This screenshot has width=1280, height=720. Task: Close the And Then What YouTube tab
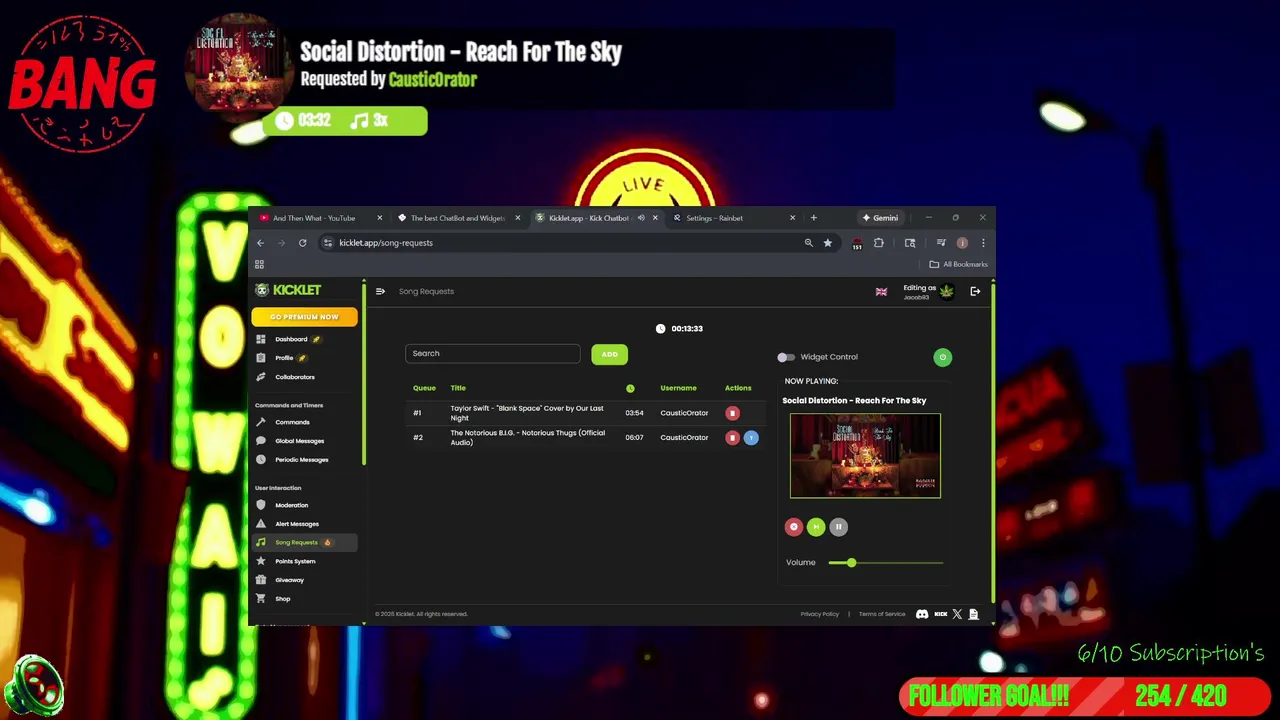pyautogui.click(x=379, y=218)
